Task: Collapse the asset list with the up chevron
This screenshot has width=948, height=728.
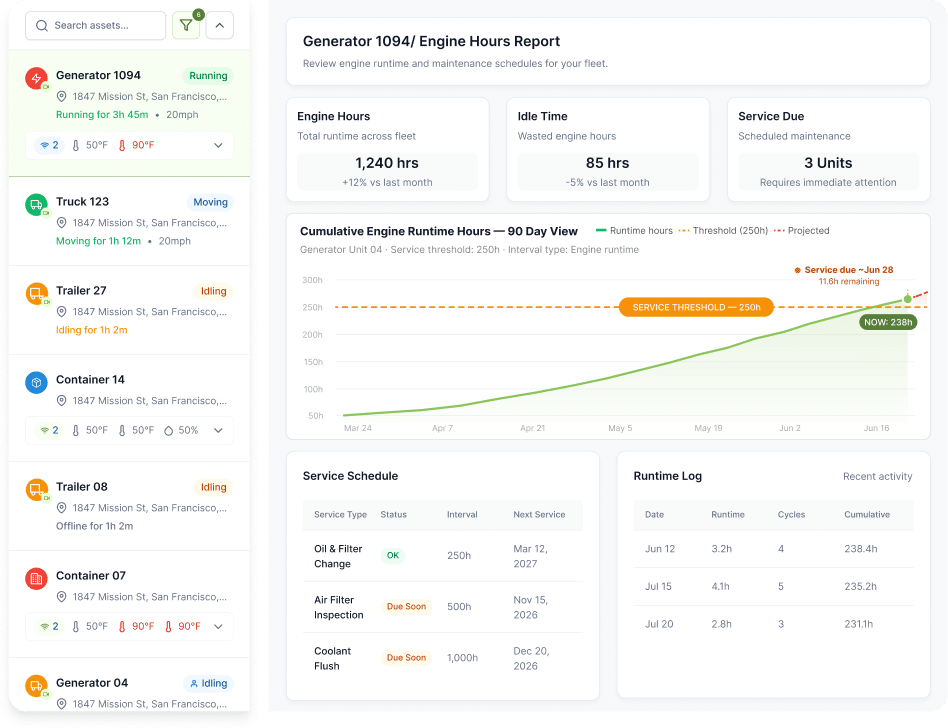Action: click(219, 25)
